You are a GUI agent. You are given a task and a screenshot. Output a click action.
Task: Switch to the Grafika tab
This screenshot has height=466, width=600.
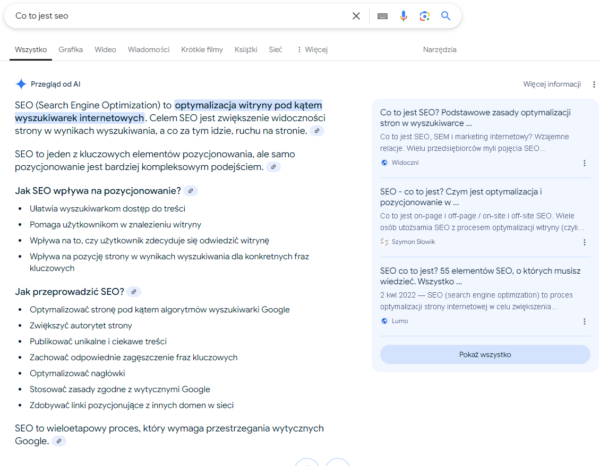[x=70, y=49]
